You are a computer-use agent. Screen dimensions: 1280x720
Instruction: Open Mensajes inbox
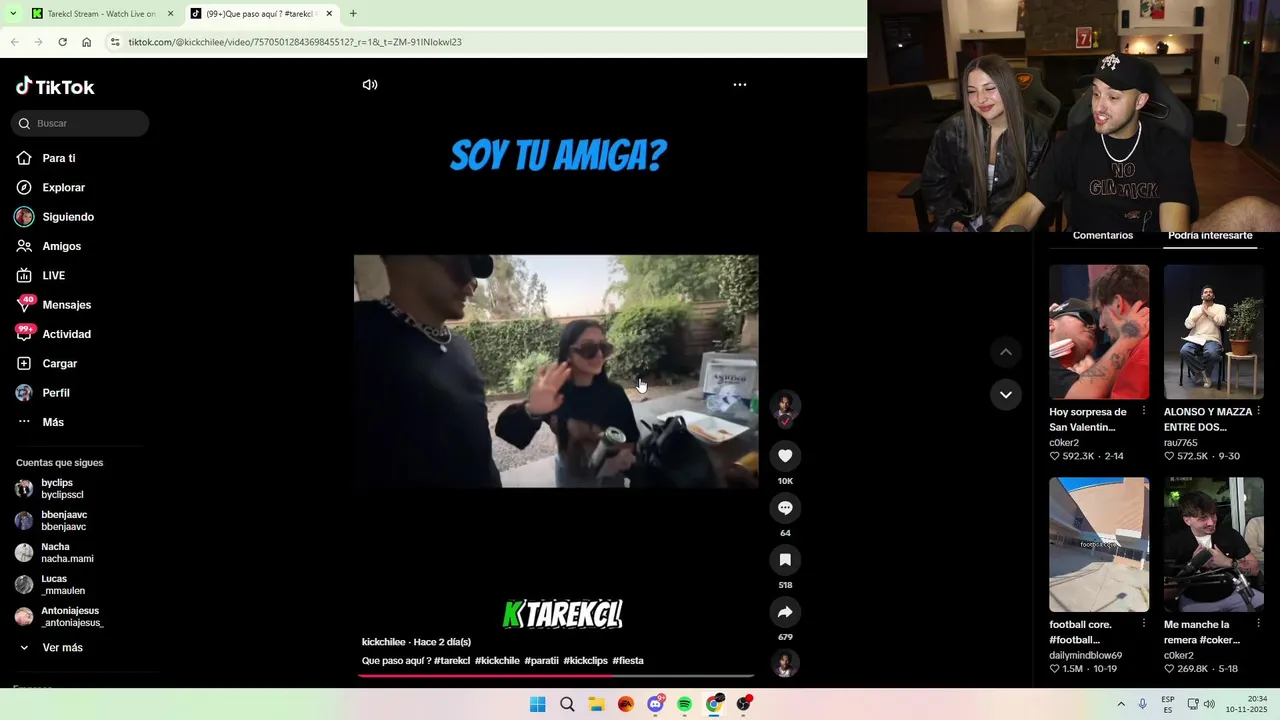[x=66, y=305]
